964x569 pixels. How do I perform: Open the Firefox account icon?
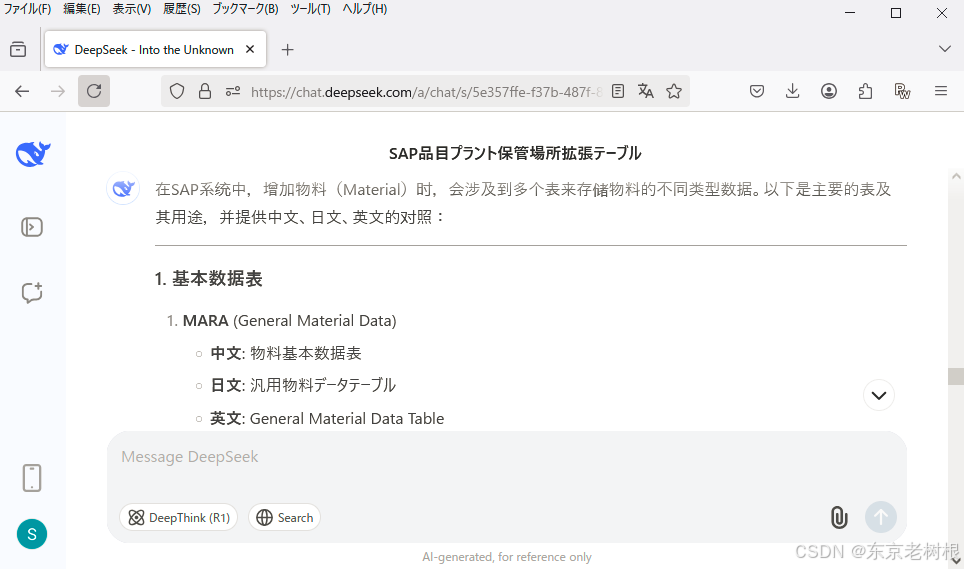click(829, 92)
